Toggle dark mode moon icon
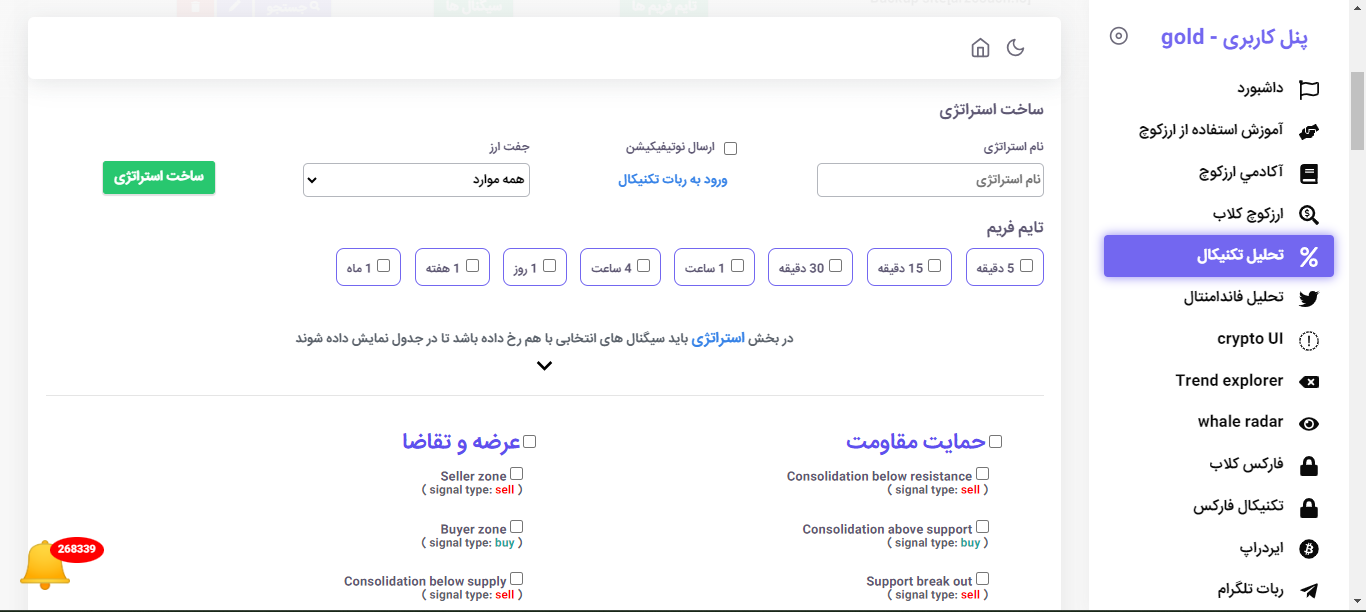The width and height of the screenshot is (1366, 612). pyautogui.click(x=1015, y=48)
